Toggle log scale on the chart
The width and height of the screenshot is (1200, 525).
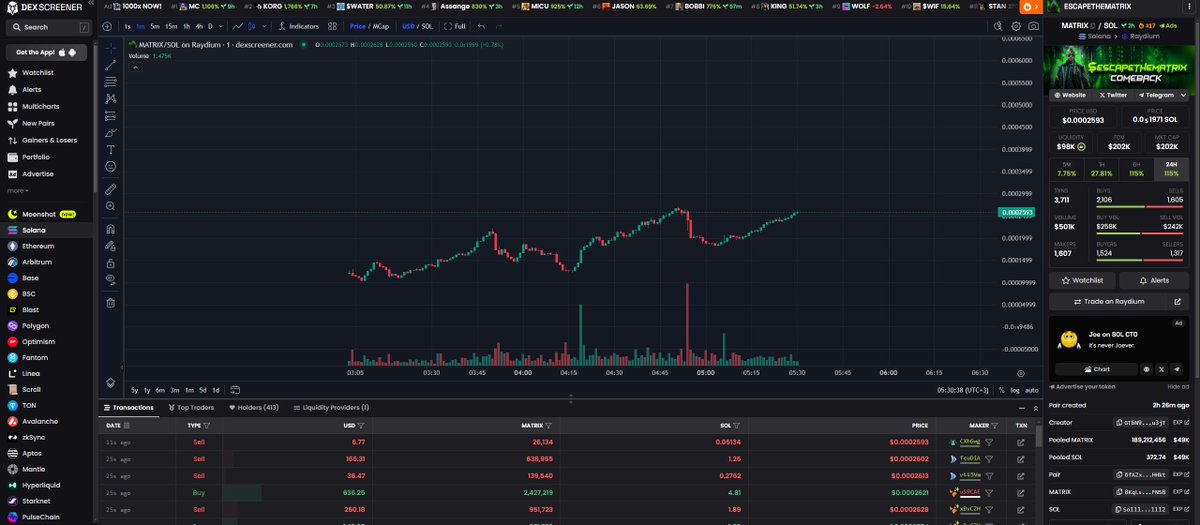[x=1016, y=390]
